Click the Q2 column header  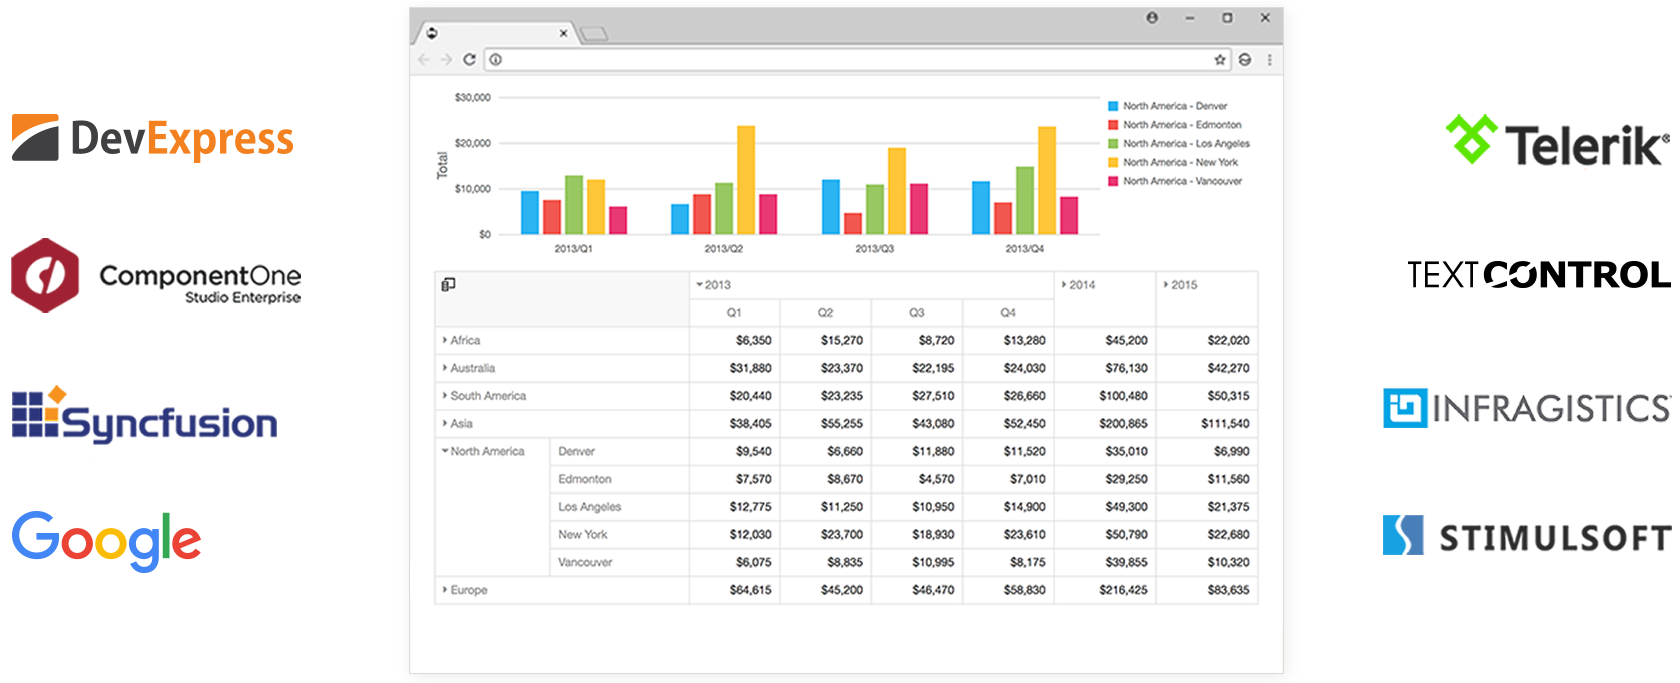[x=826, y=313]
